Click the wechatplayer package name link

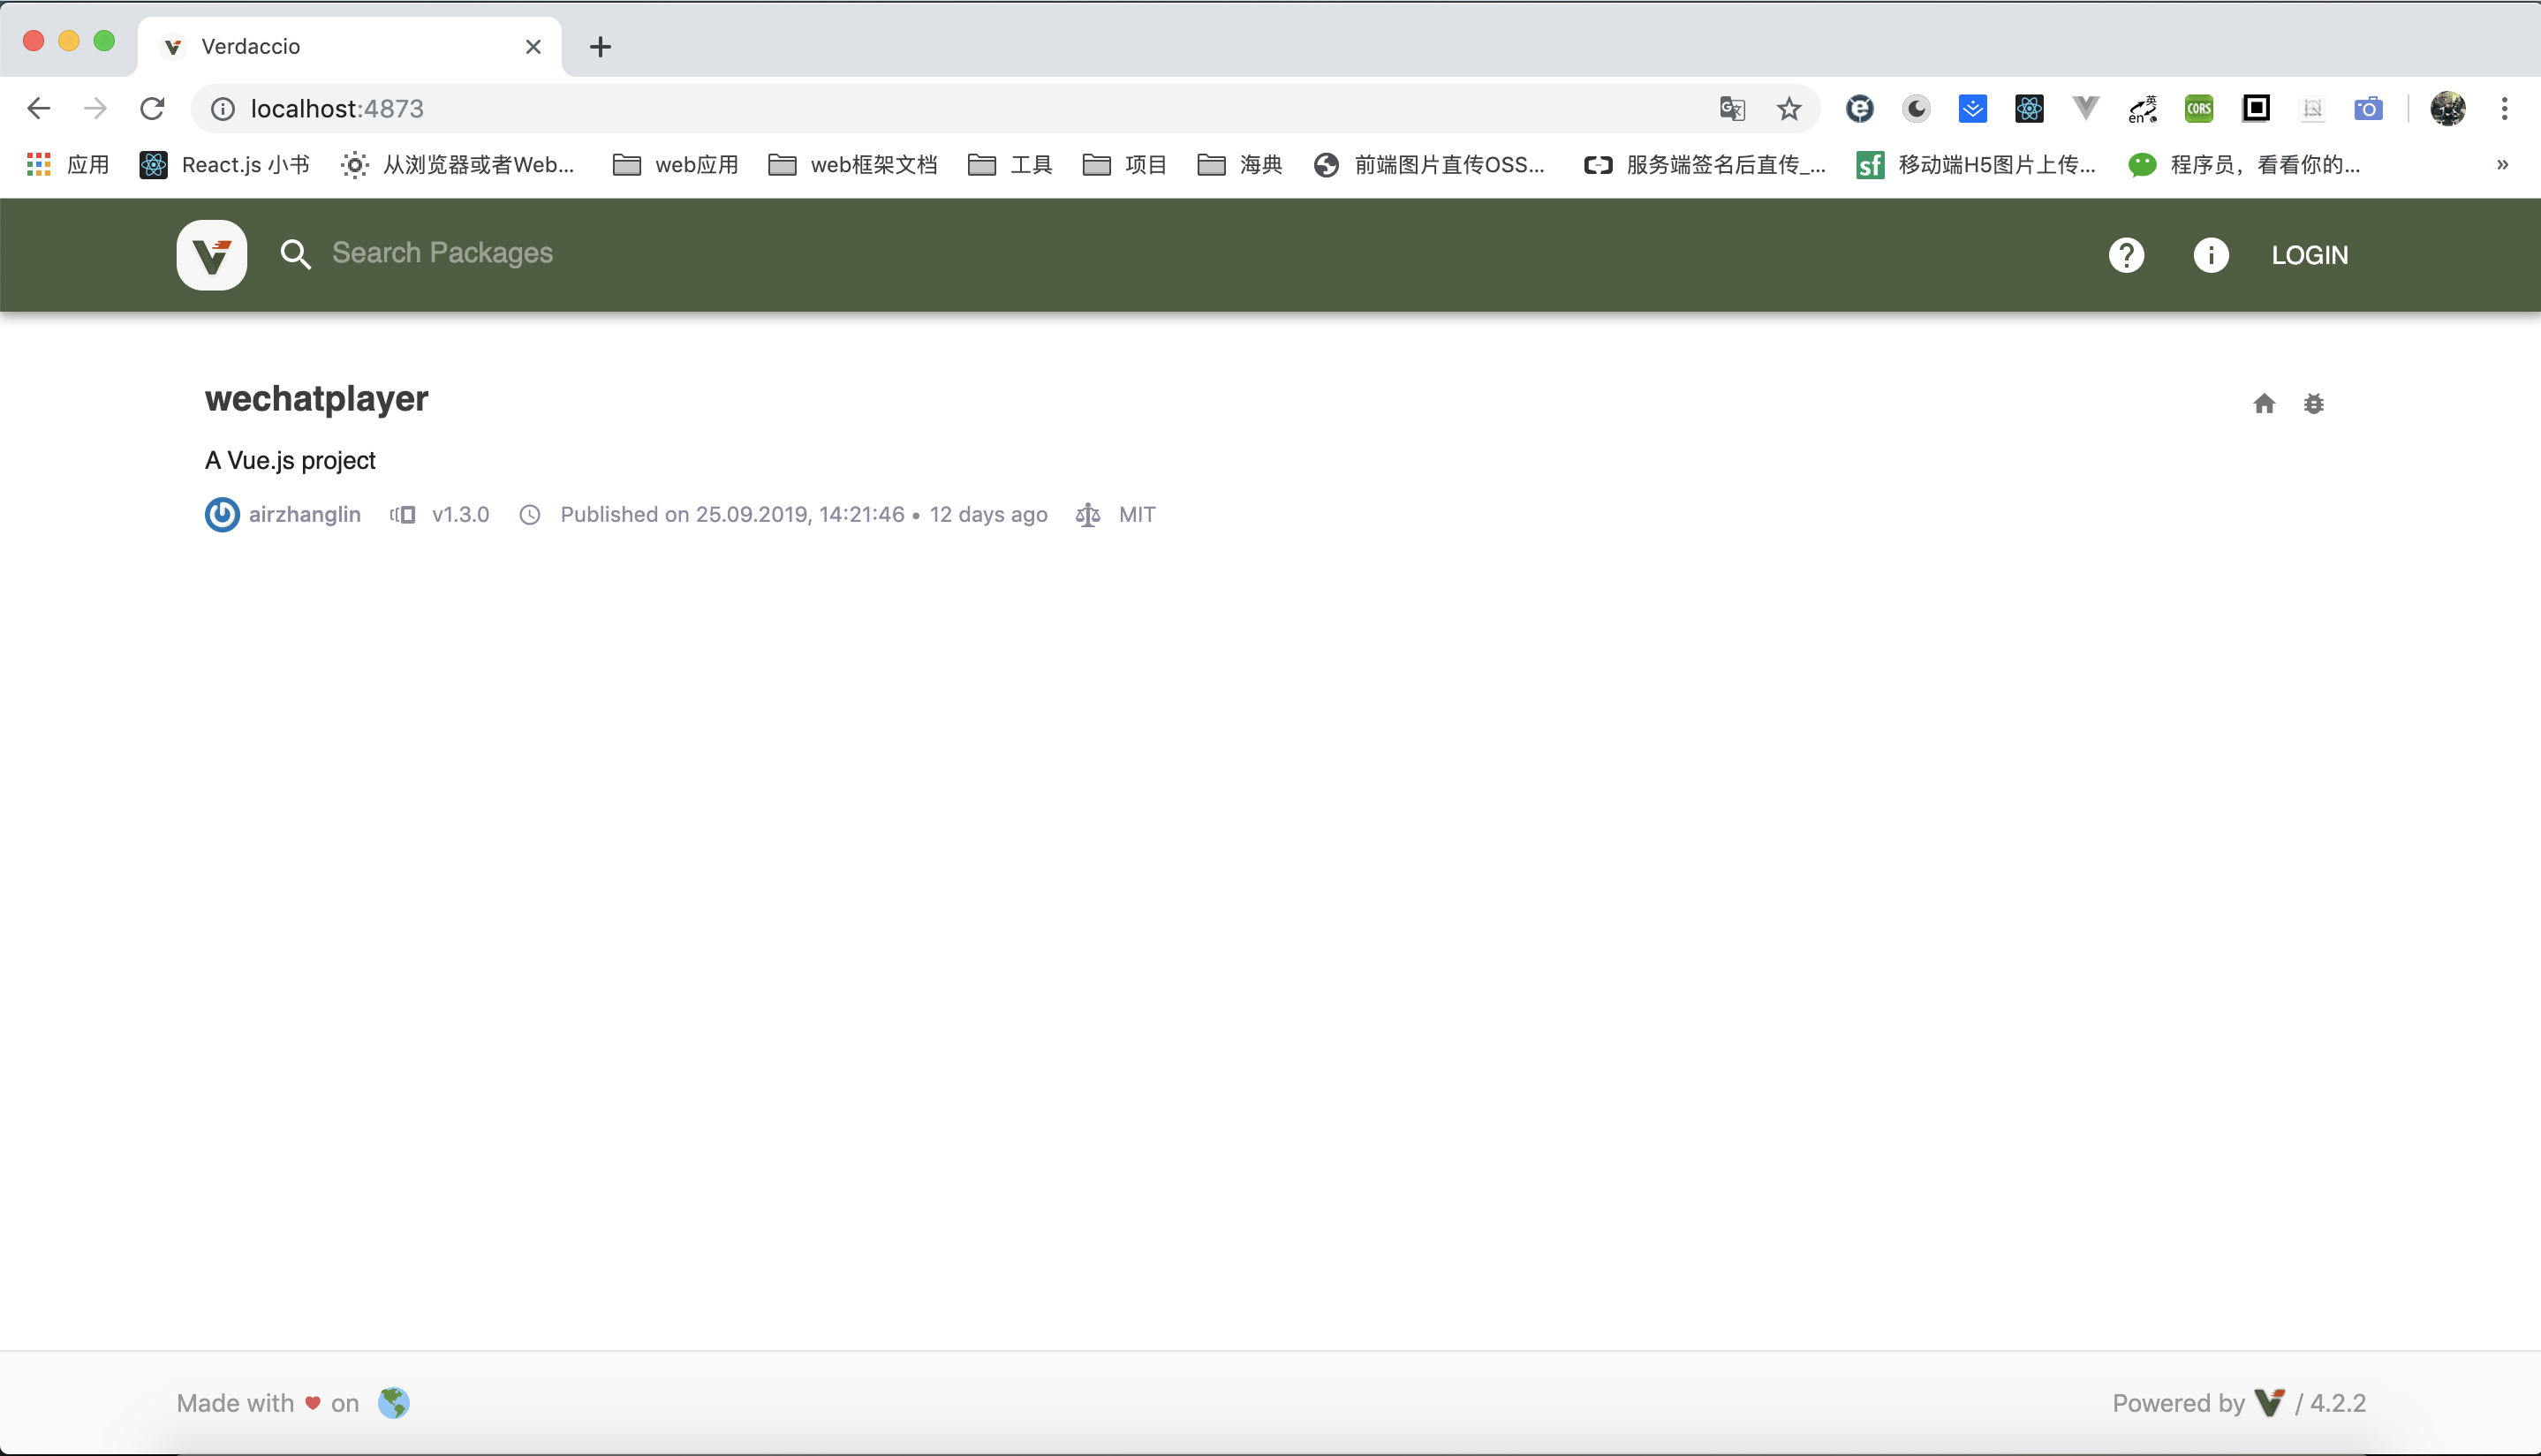(316, 399)
